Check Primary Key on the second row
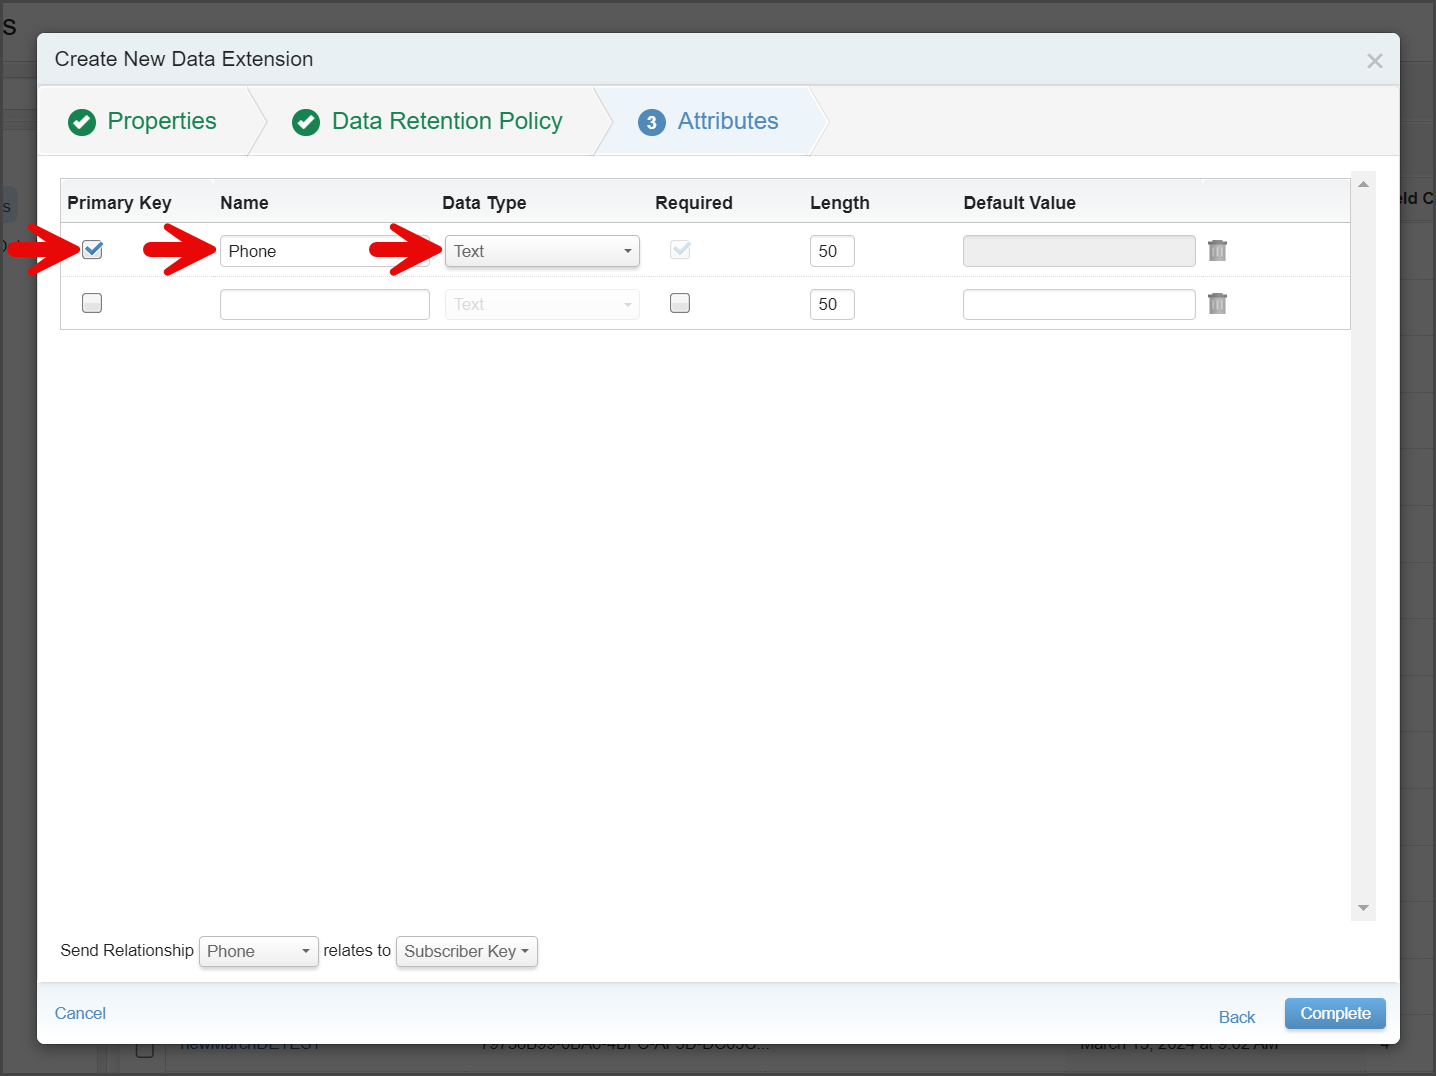This screenshot has height=1076, width=1436. pyautogui.click(x=92, y=303)
